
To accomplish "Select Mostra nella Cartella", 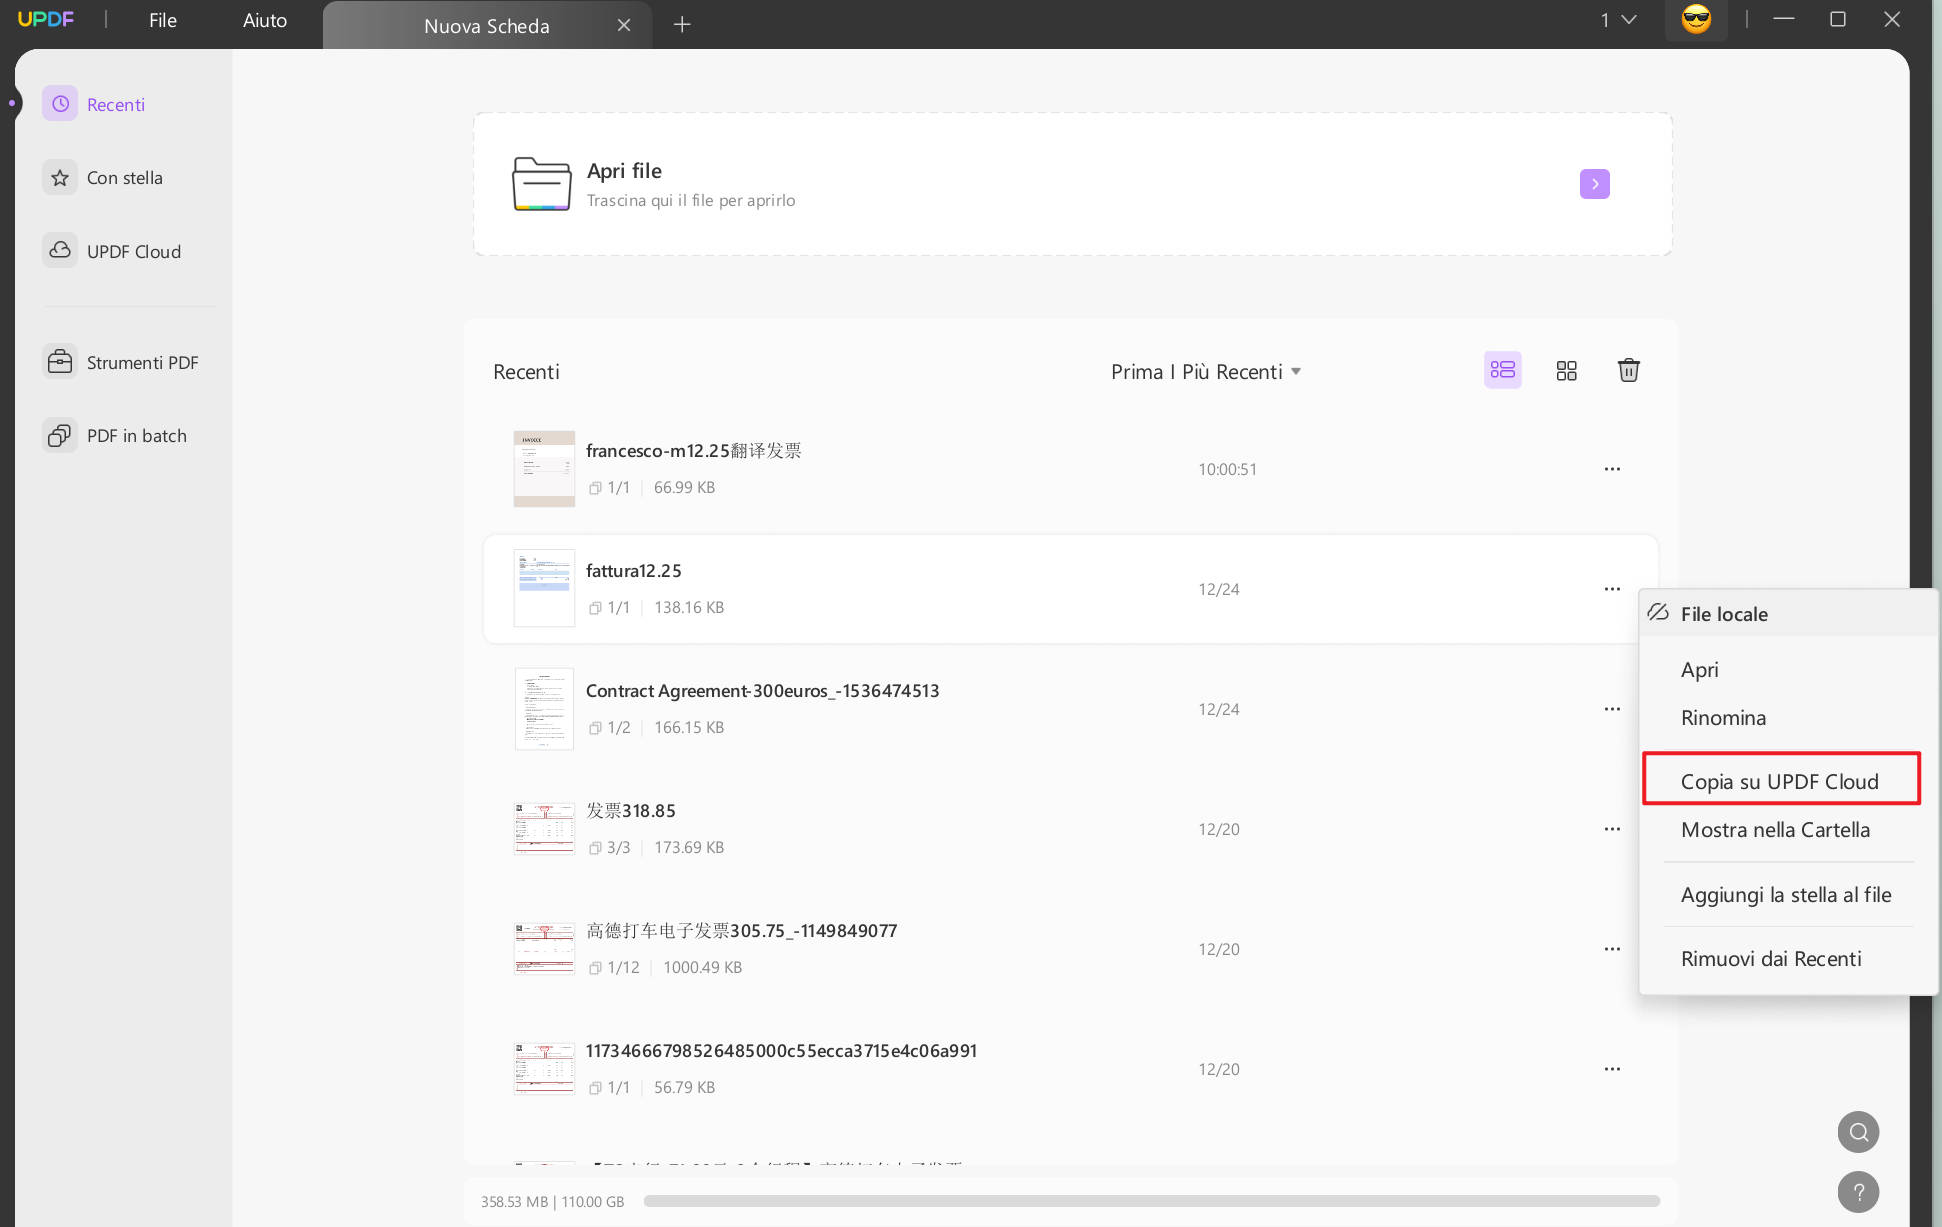I will pos(1776,830).
